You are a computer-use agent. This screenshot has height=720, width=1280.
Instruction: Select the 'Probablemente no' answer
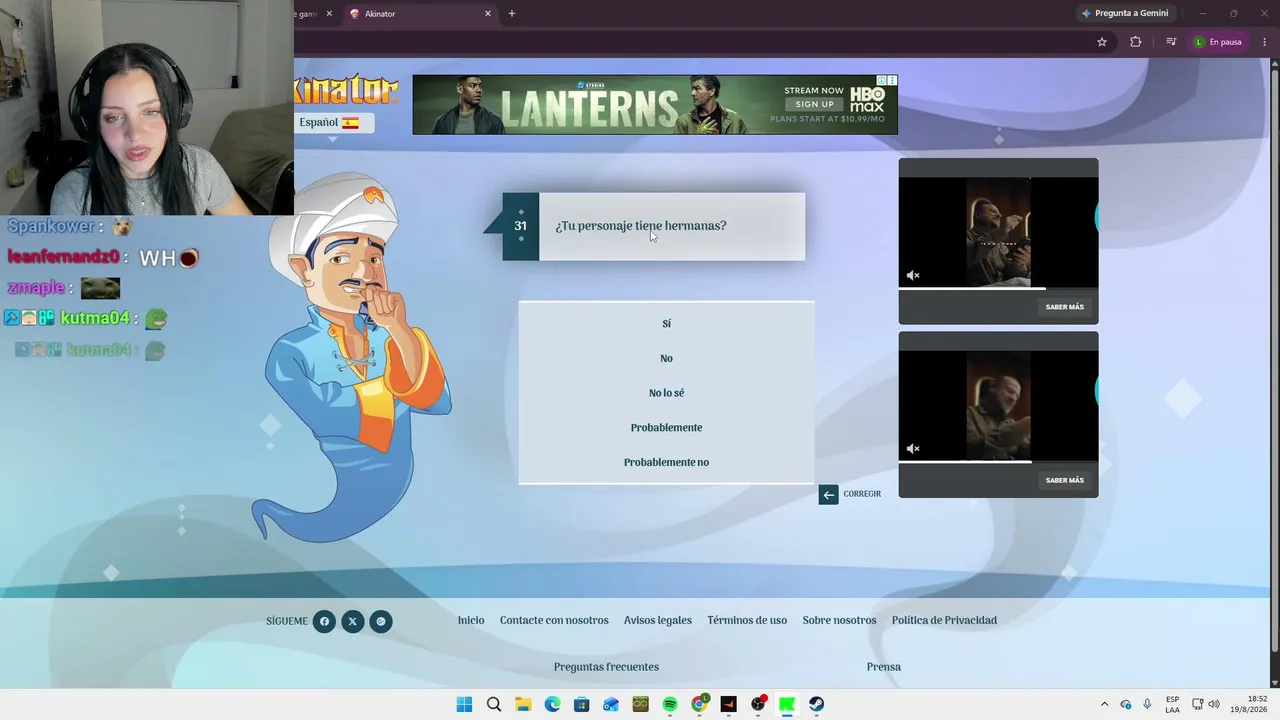click(x=666, y=462)
